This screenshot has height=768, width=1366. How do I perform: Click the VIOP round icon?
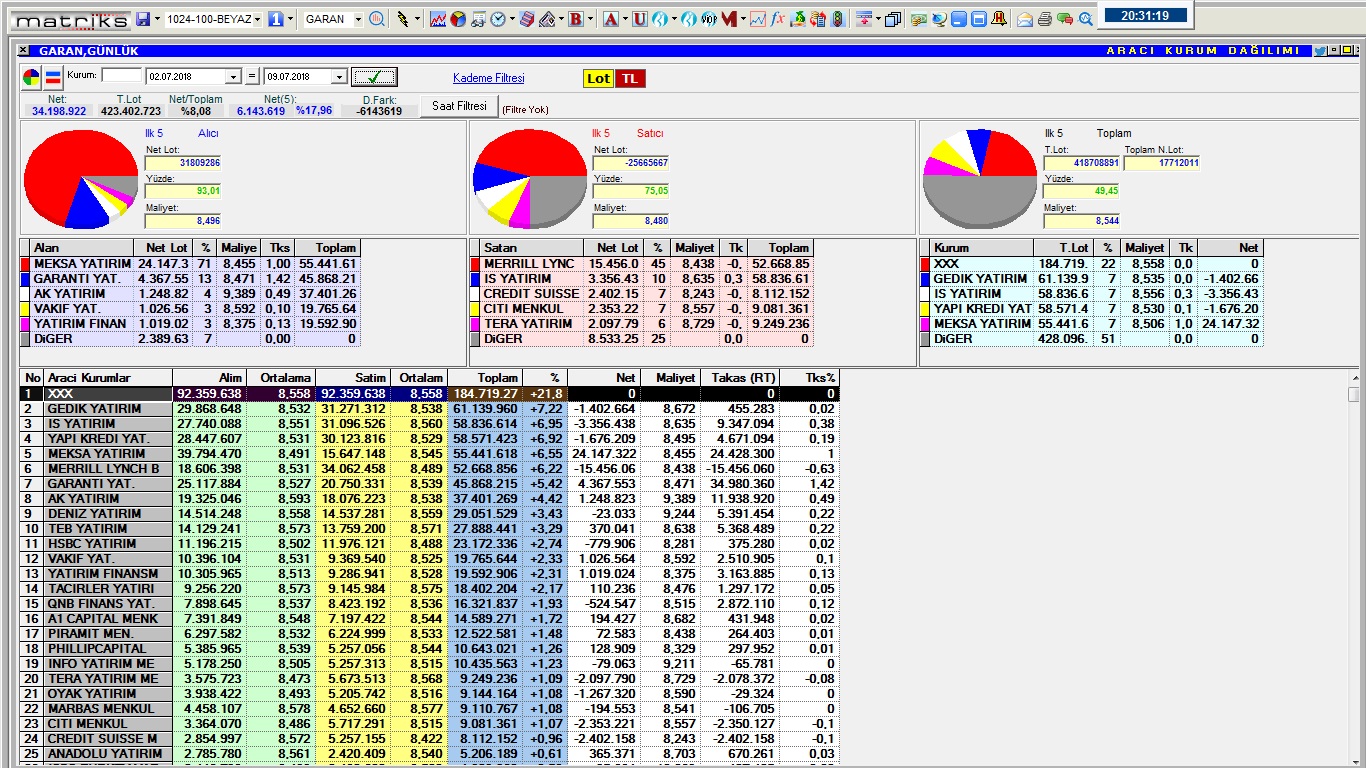pyautogui.click(x=709, y=19)
